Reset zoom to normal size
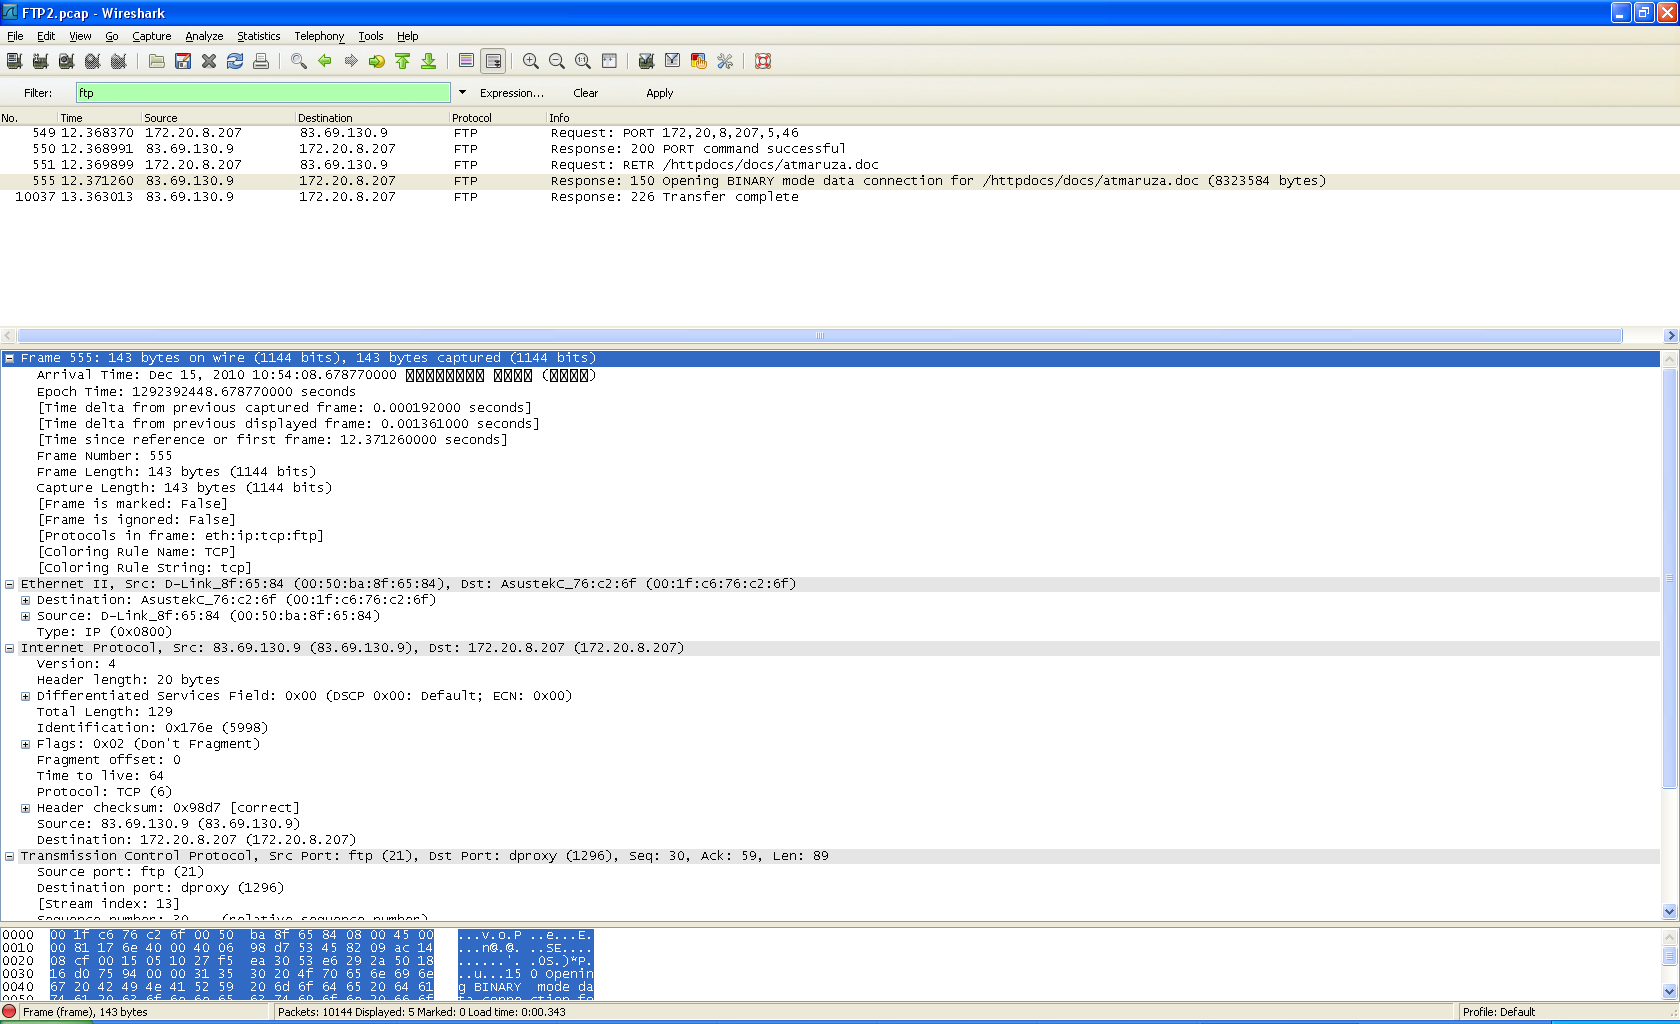Screen dimensions: 1680x1024 coord(583,61)
